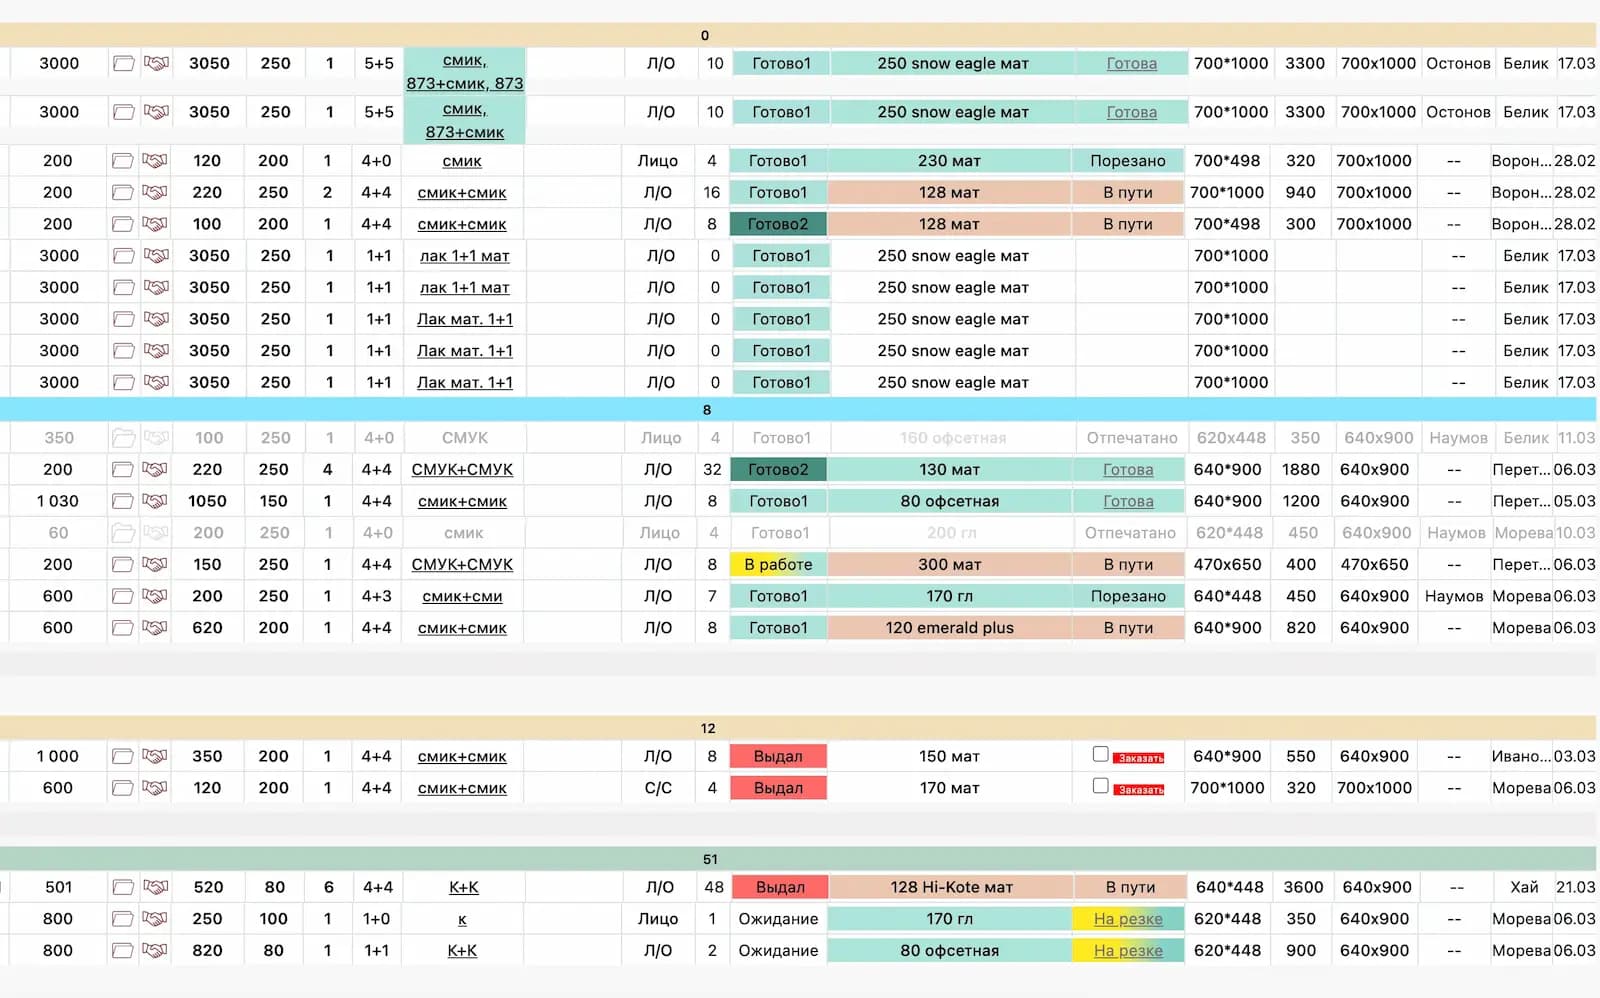This screenshot has height=998, width=1600.
Task: Open the yellow В работе status dropdown
Action: coord(778,564)
